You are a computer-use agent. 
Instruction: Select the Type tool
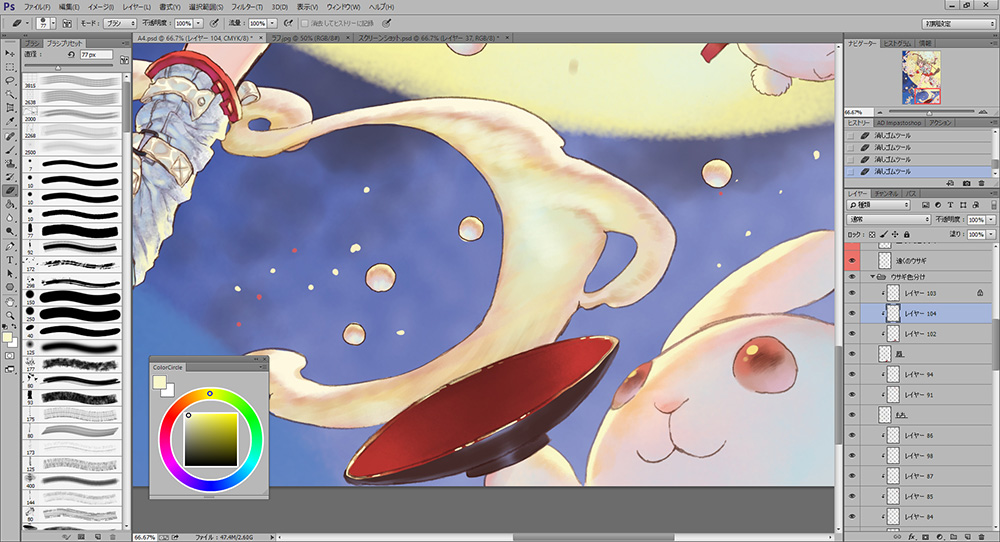click(x=10, y=260)
